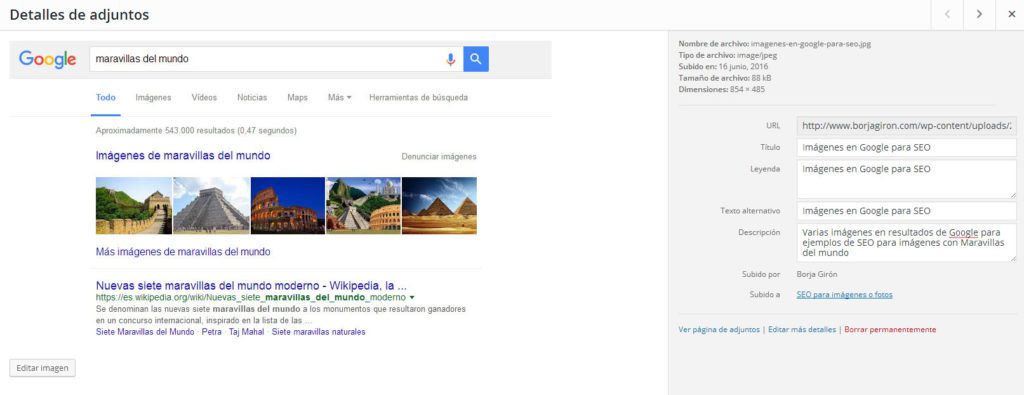The image size is (1024, 395).
Task: Click Borrar permanentemente link
Action: tap(890, 330)
